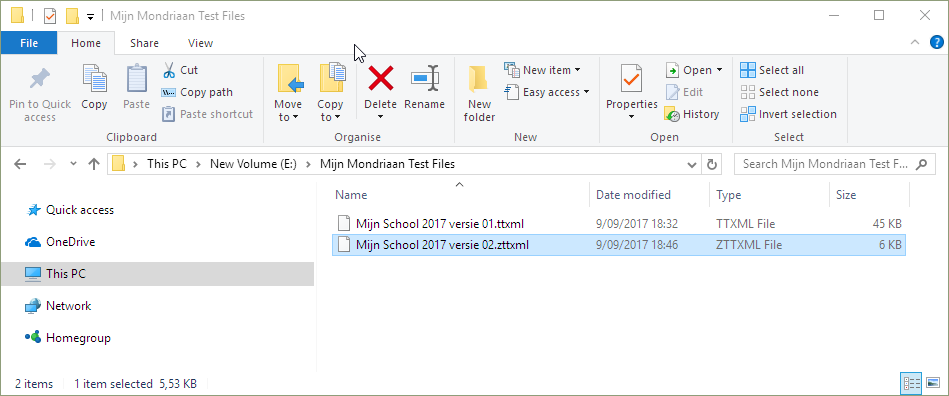Select Mijn School 2017 versie 01.ttxml
The width and height of the screenshot is (949, 396).
click(619, 224)
